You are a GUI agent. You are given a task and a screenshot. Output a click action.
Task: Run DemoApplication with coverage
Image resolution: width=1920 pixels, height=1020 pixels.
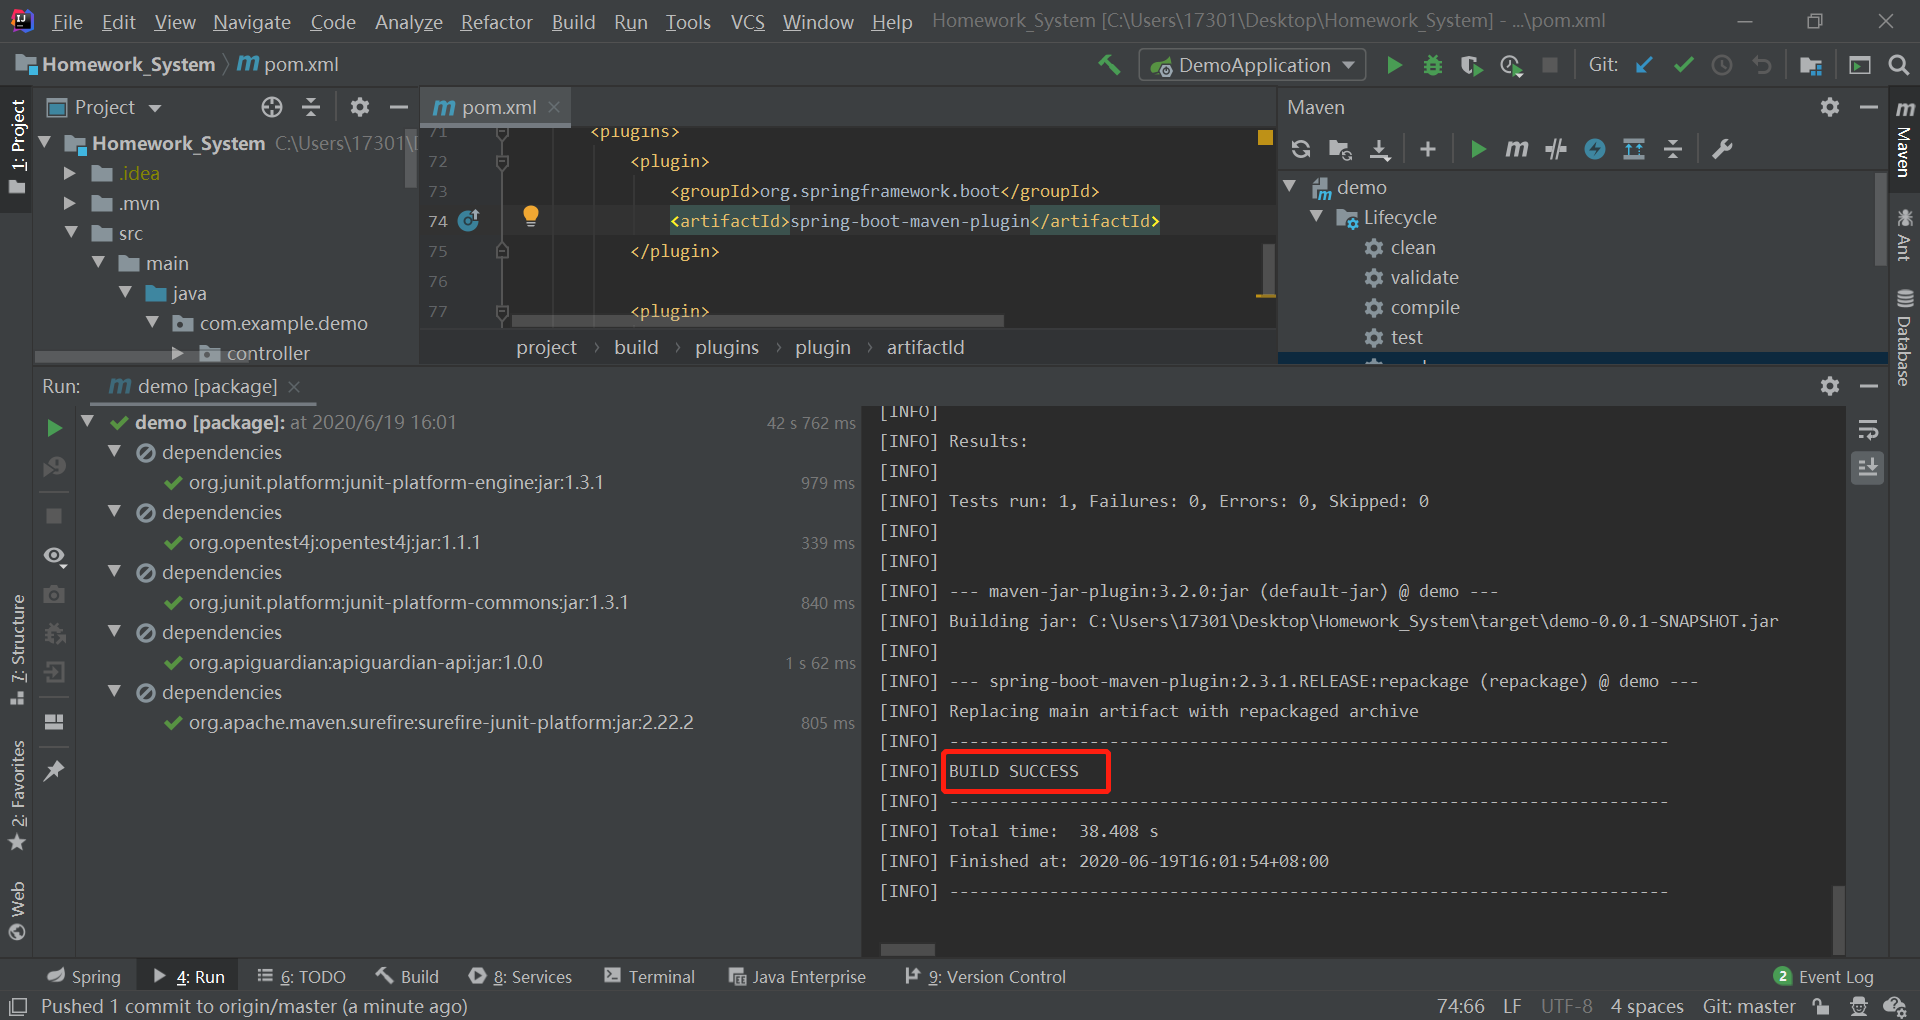[1471, 64]
